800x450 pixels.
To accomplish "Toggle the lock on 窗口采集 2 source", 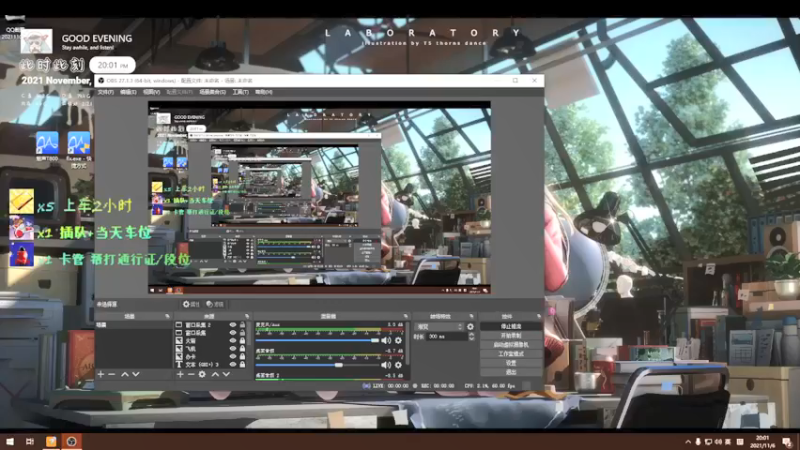I will (242, 324).
